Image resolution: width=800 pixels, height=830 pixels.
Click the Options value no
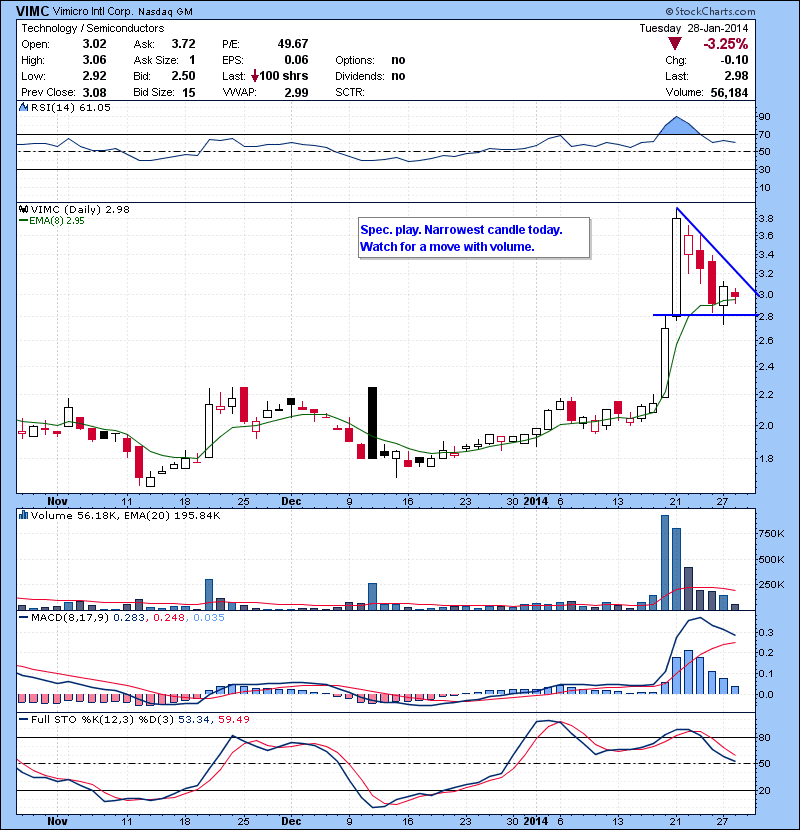click(x=398, y=60)
